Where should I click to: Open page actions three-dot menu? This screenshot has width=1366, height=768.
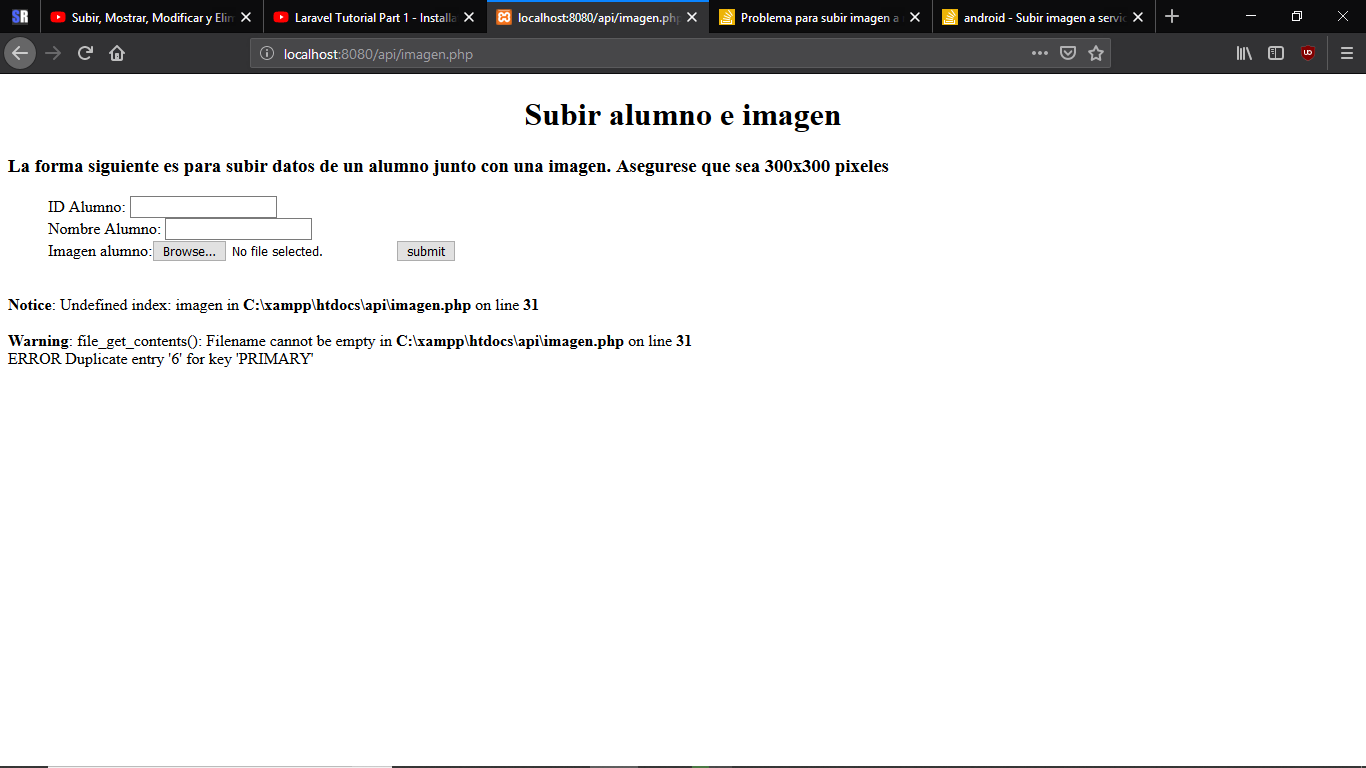(1040, 53)
